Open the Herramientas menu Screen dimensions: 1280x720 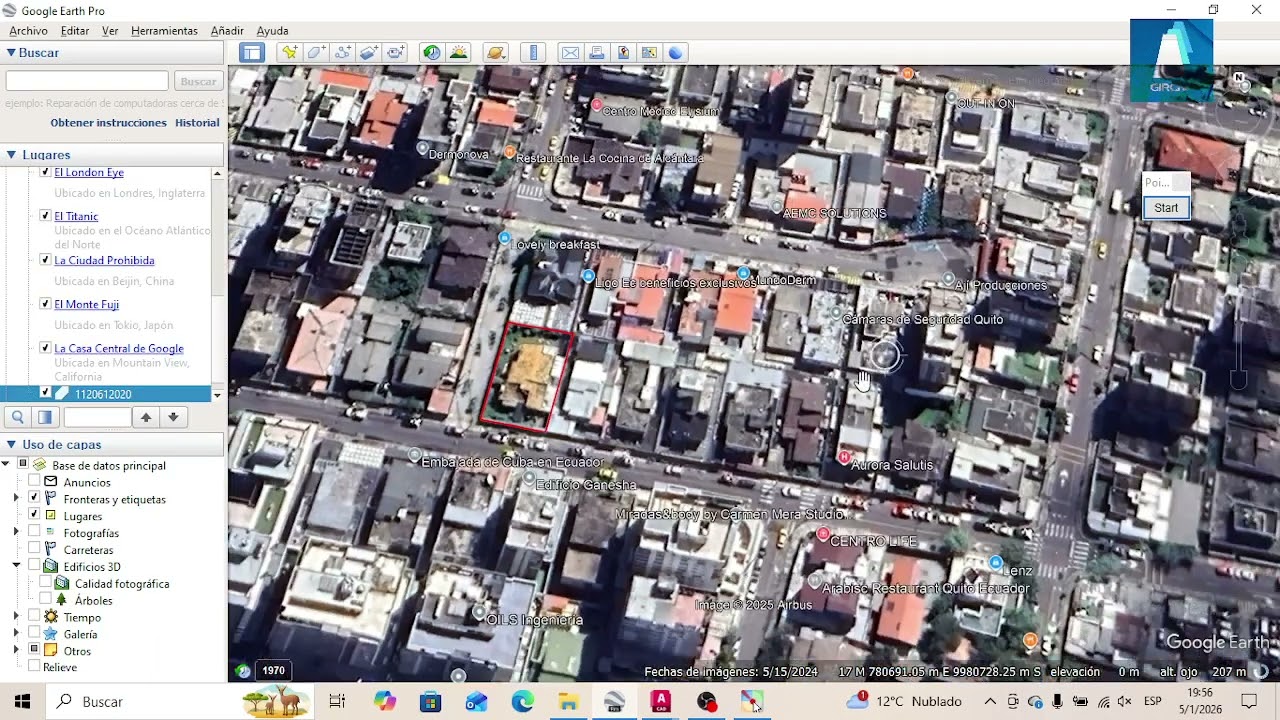pos(164,31)
